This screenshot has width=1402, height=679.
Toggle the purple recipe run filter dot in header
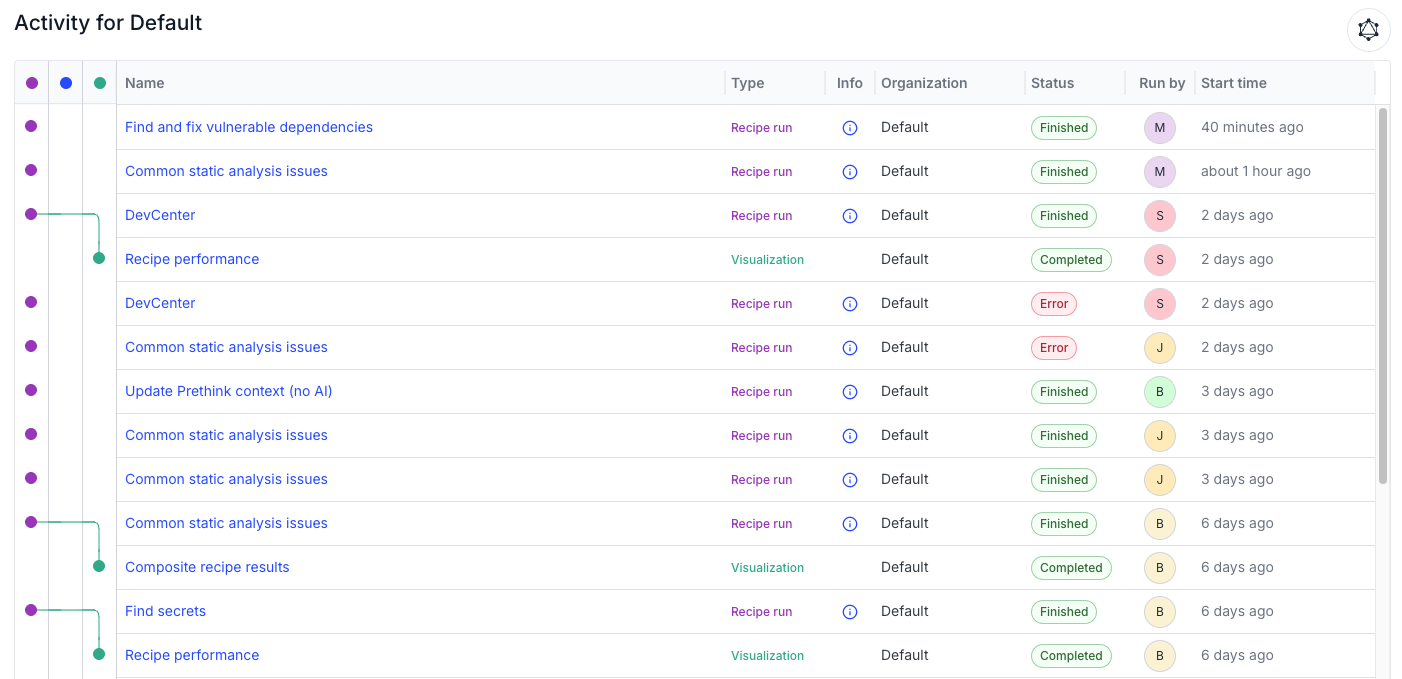(32, 83)
